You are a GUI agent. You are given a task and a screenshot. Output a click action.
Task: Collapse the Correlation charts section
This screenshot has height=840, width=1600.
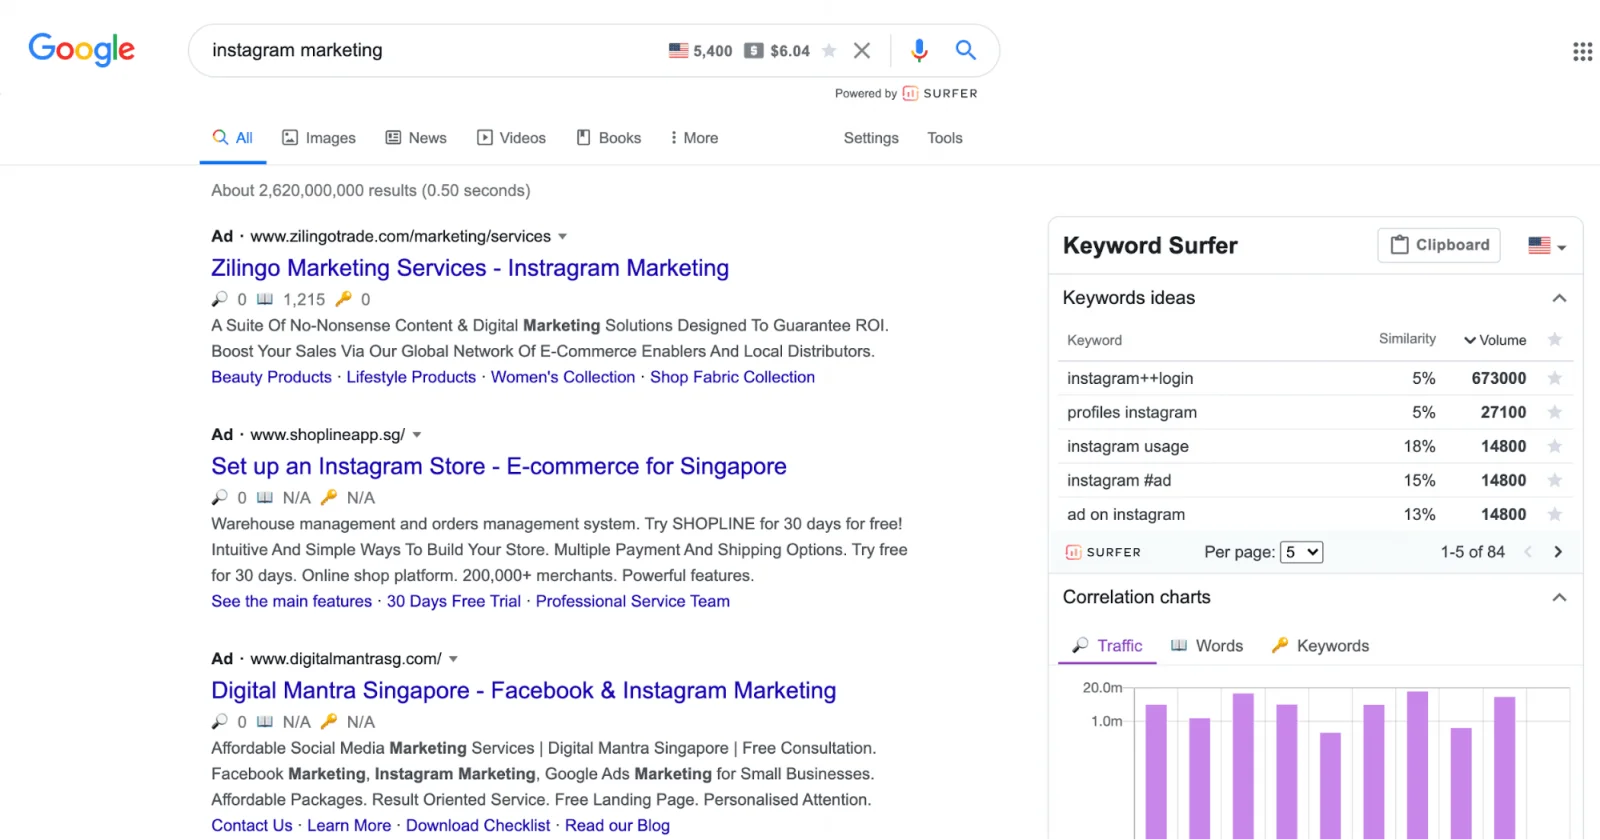[1559, 597]
